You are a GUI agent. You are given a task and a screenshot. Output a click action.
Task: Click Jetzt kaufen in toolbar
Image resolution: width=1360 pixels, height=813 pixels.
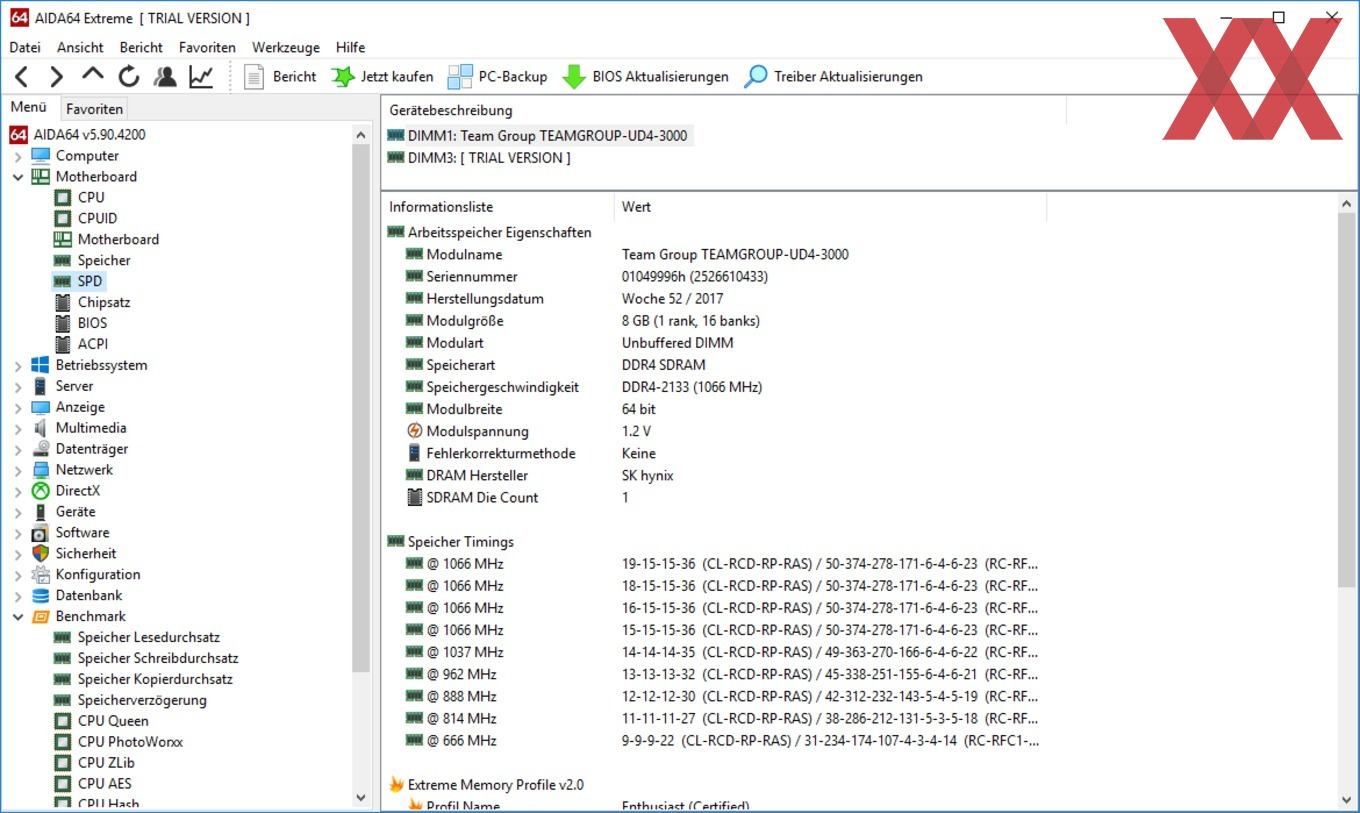pyautogui.click(x=382, y=77)
